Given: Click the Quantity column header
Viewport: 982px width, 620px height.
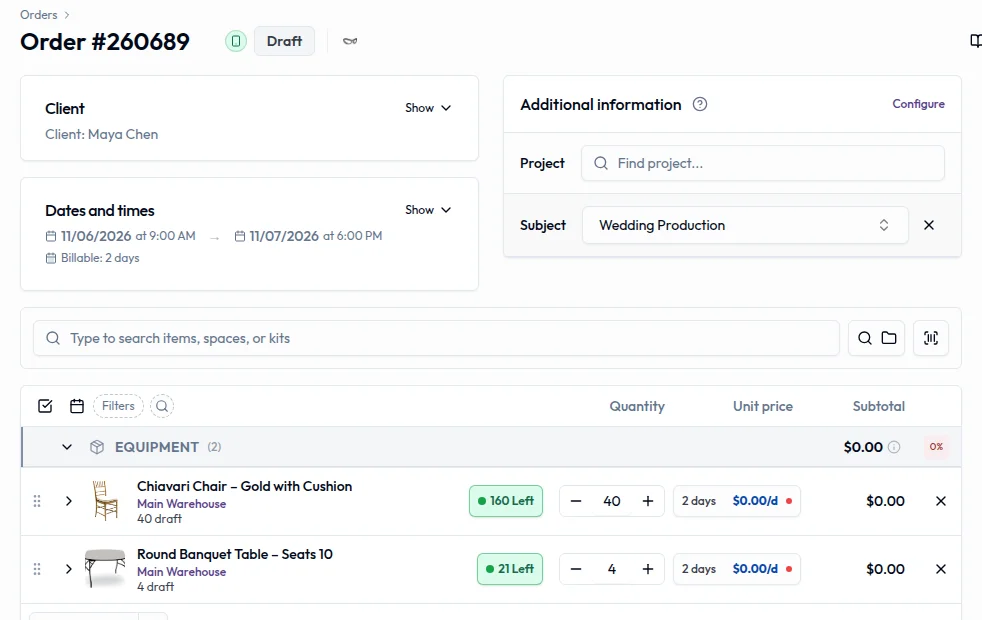Looking at the screenshot, I should (637, 406).
